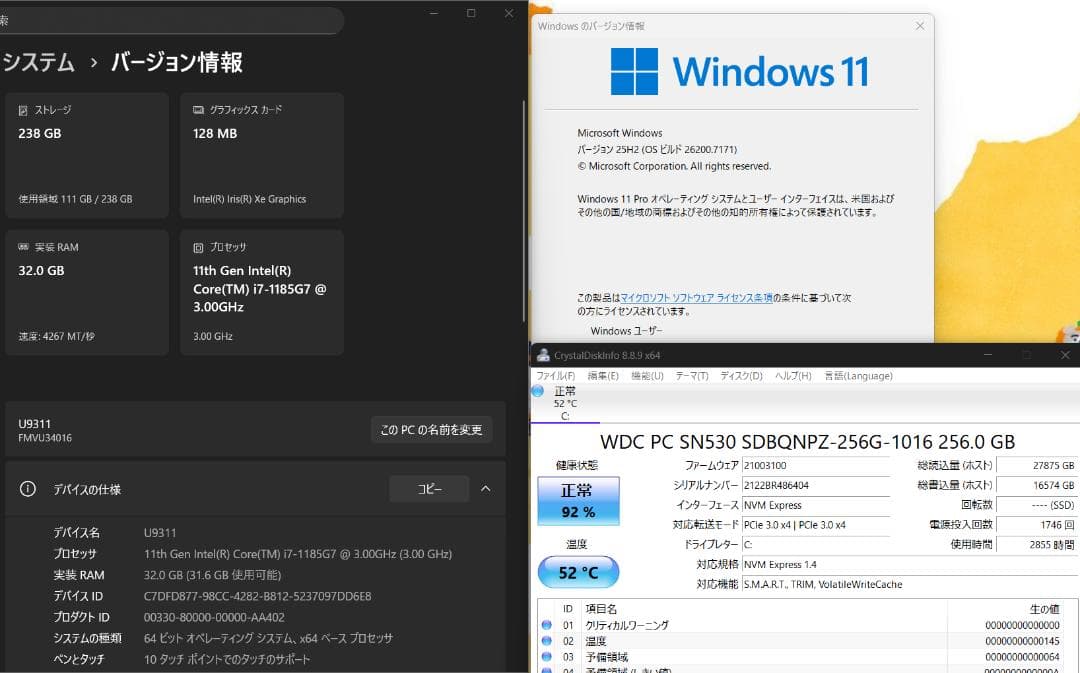Maximize the Settings window
This screenshot has width=1080, height=673.
pos(471,13)
